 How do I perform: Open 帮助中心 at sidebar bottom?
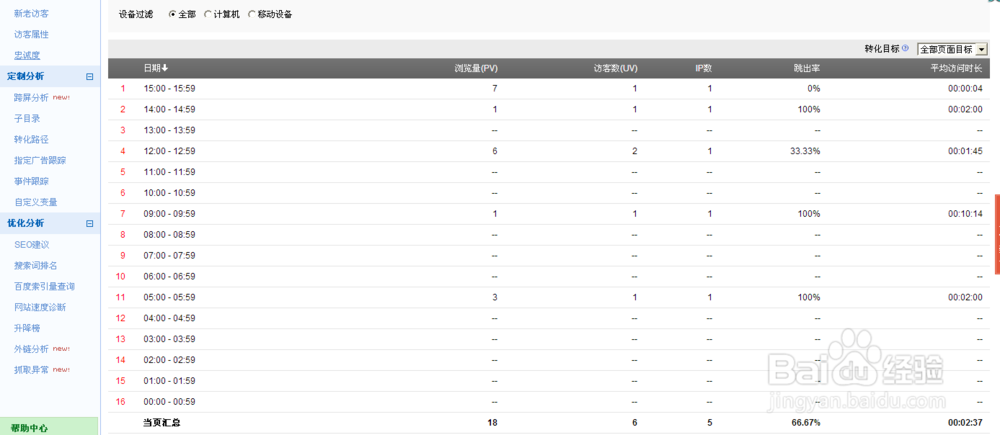pos(29,428)
